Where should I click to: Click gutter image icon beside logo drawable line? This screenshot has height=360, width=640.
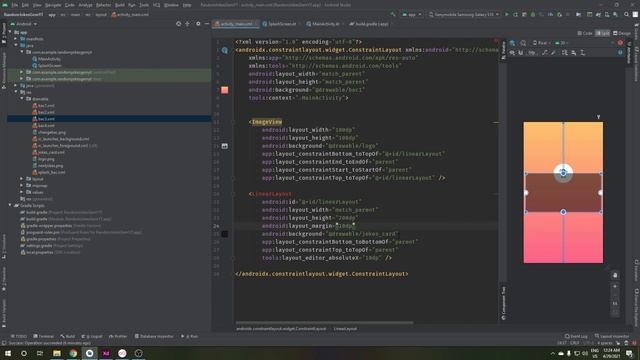[x=224, y=146]
